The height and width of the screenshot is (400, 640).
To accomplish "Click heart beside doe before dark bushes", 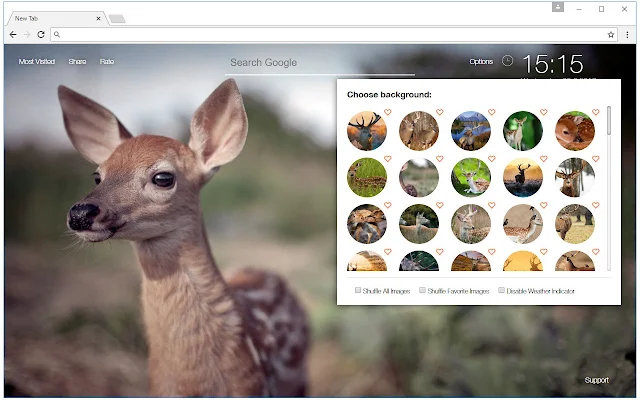I will click(x=440, y=205).
